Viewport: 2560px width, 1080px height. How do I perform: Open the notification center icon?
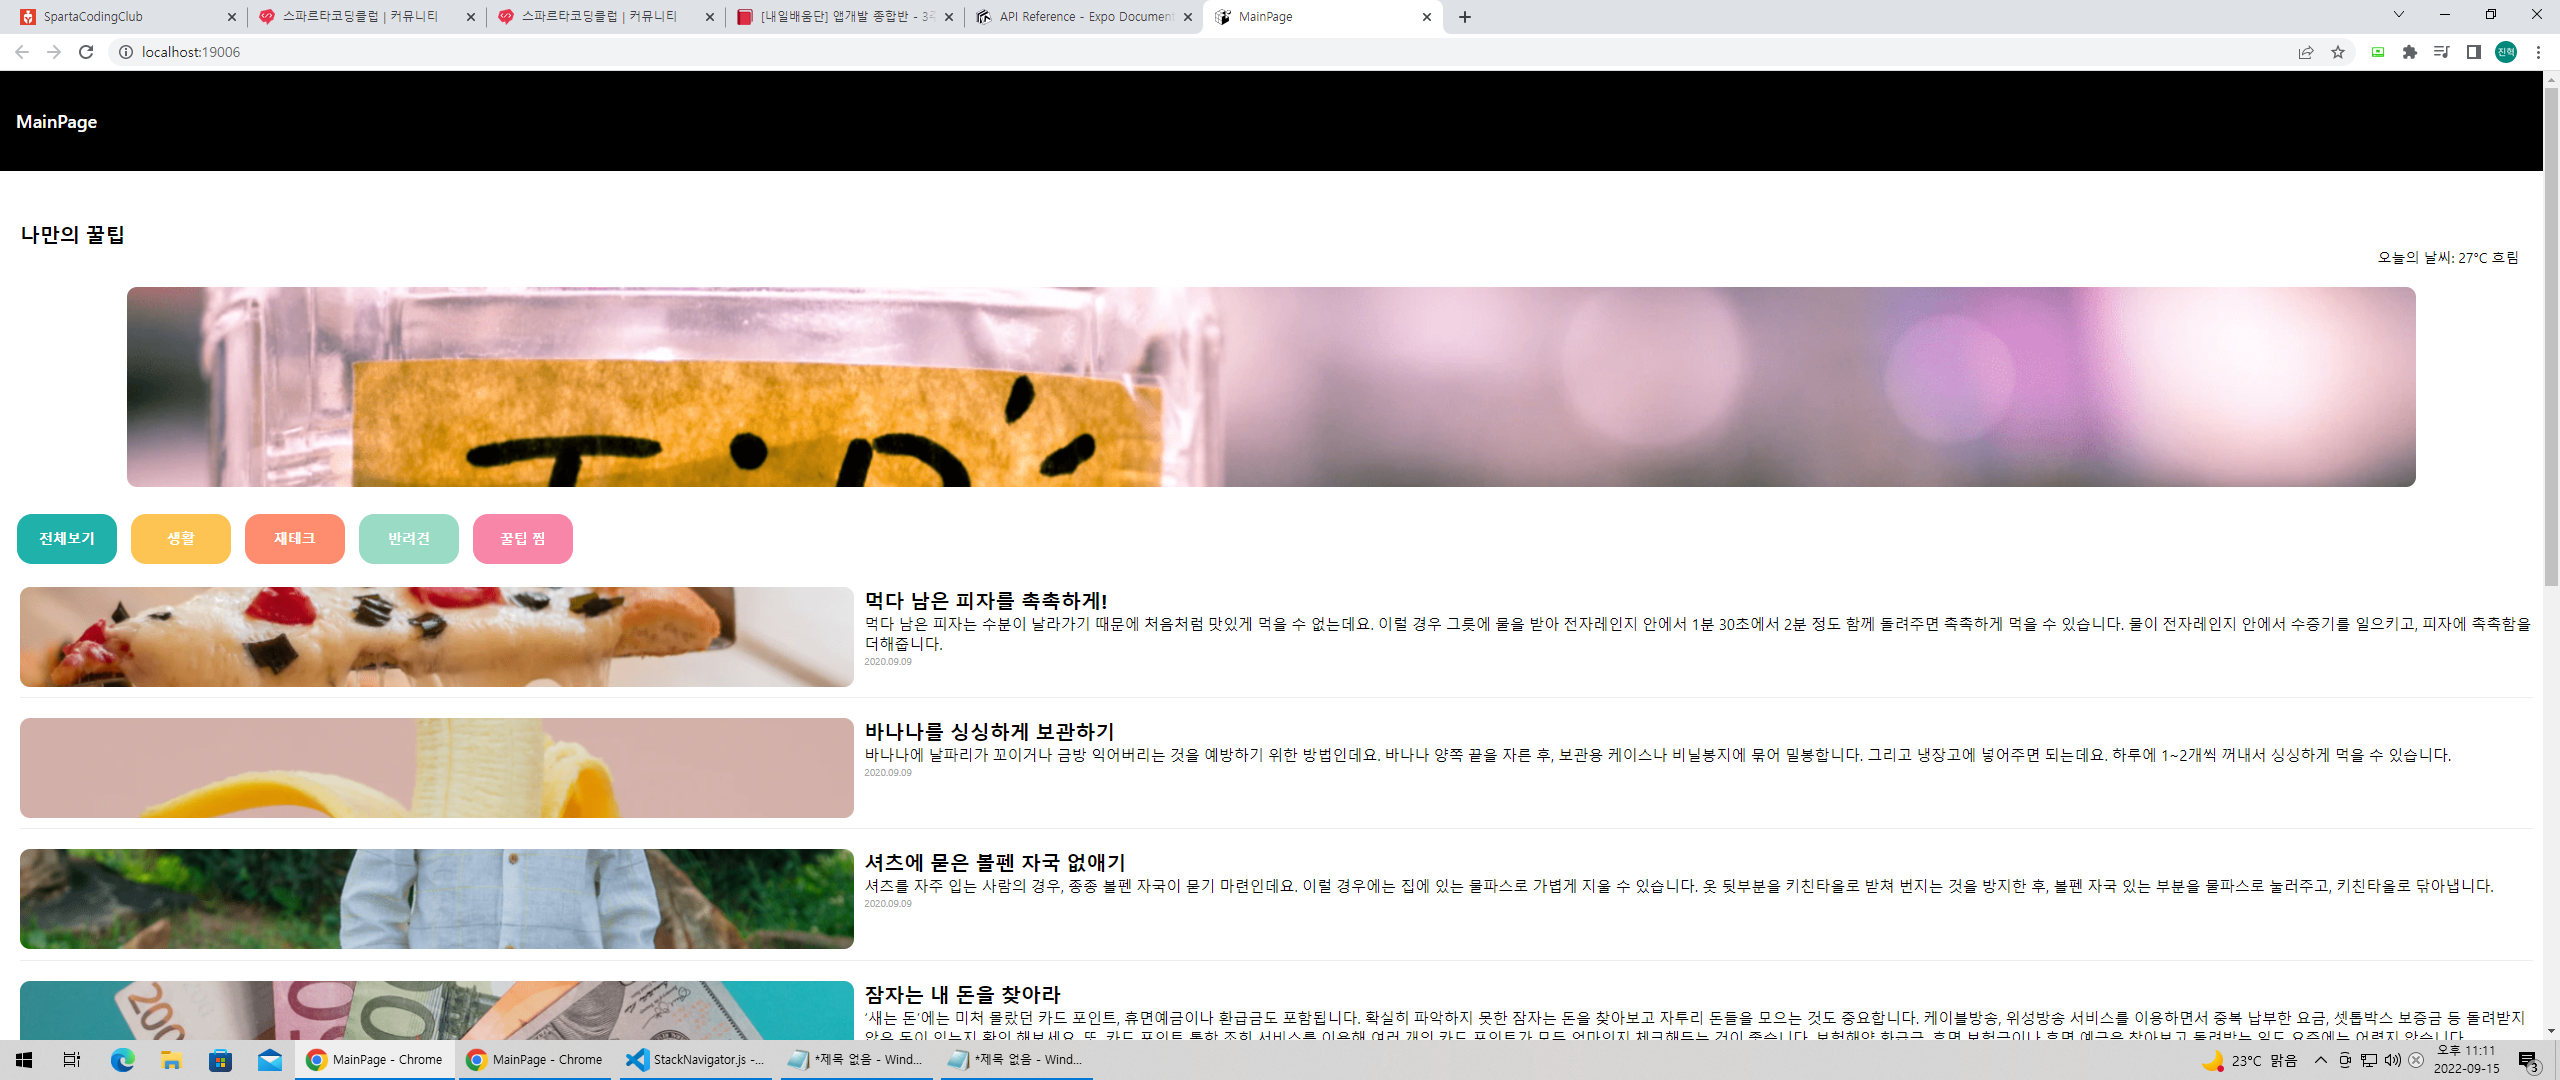coord(2529,1061)
